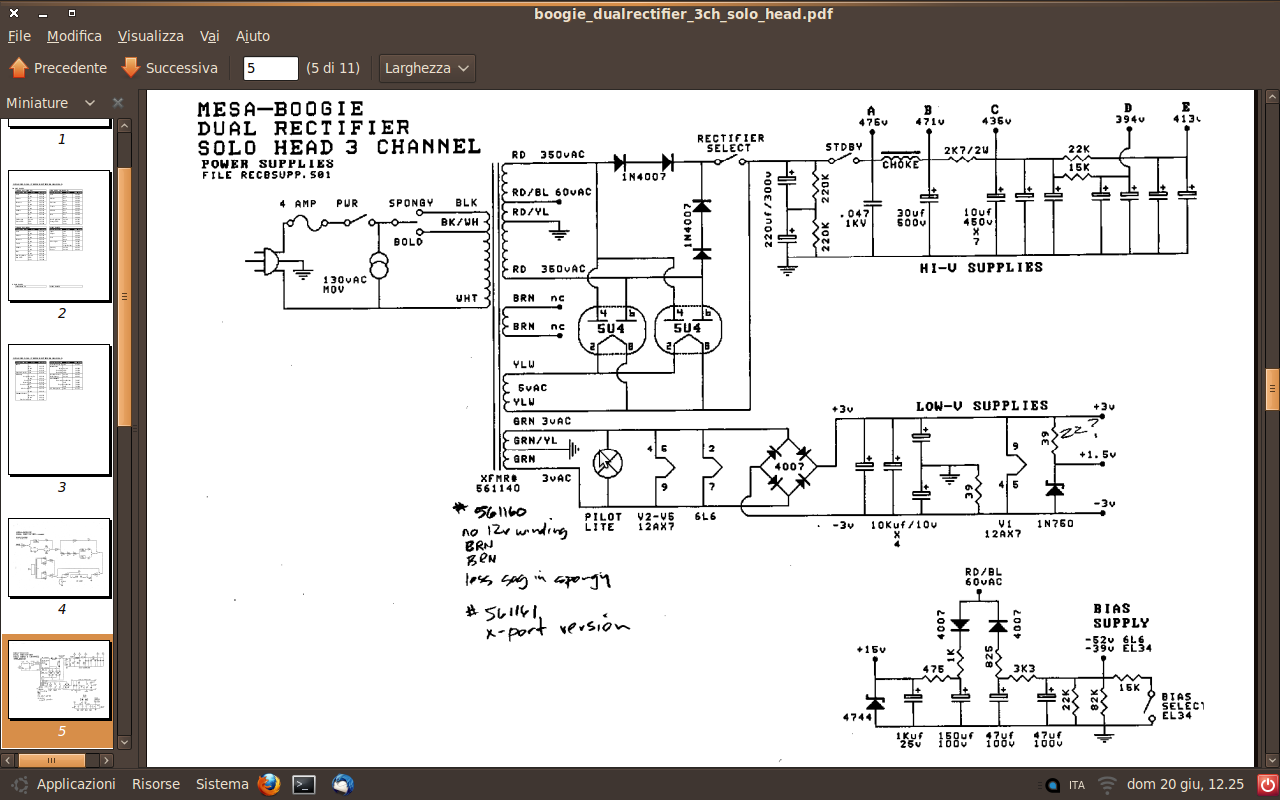The width and height of the screenshot is (1280, 800).
Task: Open the Modifica menu
Action: (74, 36)
